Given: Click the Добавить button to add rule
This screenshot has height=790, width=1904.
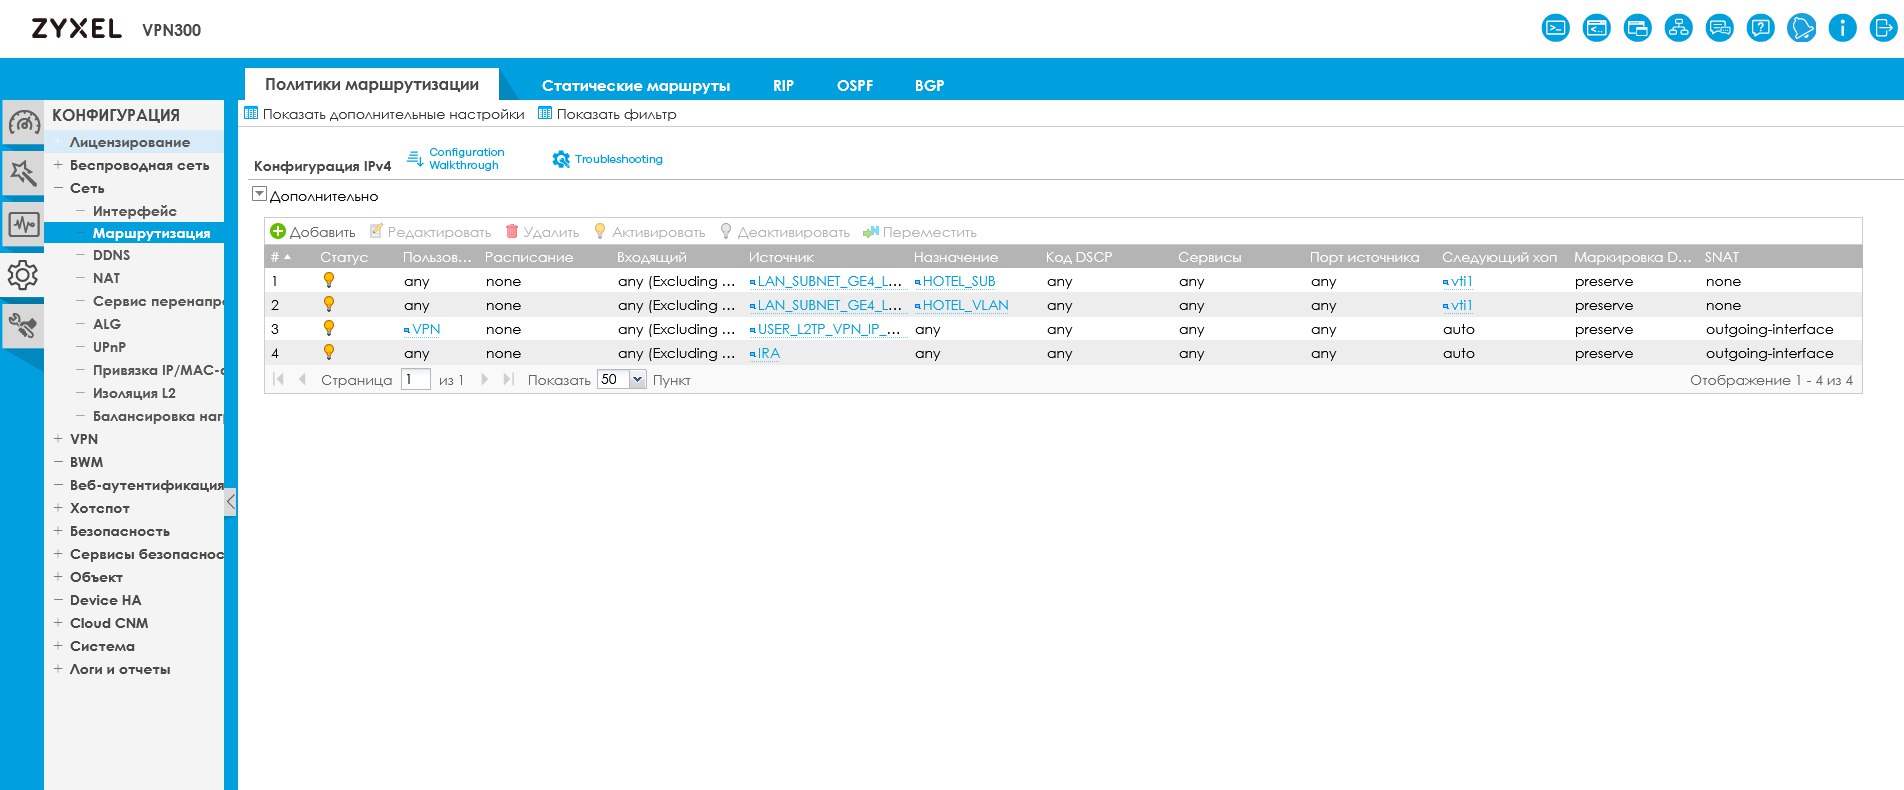Looking at the screenshot, I should coord(313,232).
